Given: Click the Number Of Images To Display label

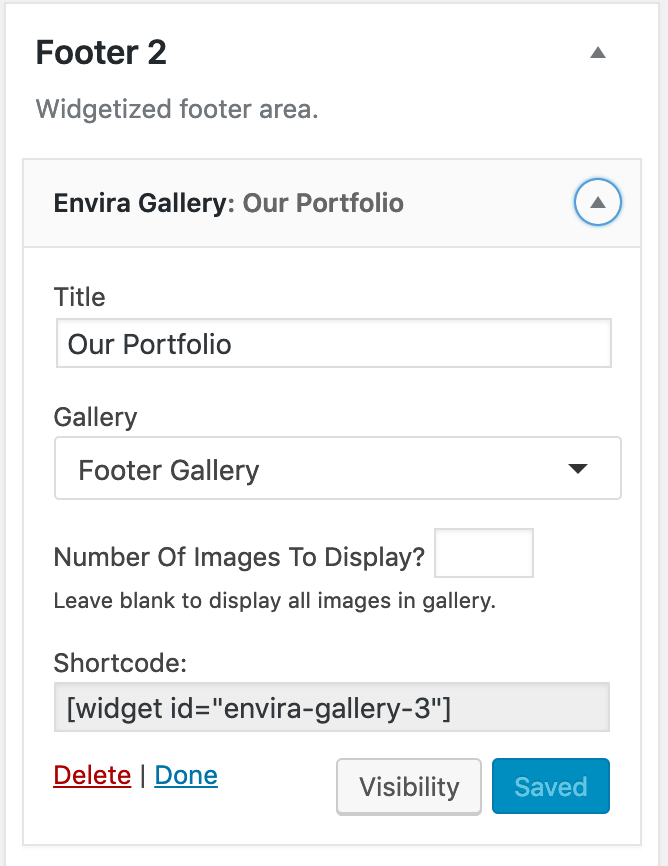Looking at the screenshot, I should tap(239, 557).
